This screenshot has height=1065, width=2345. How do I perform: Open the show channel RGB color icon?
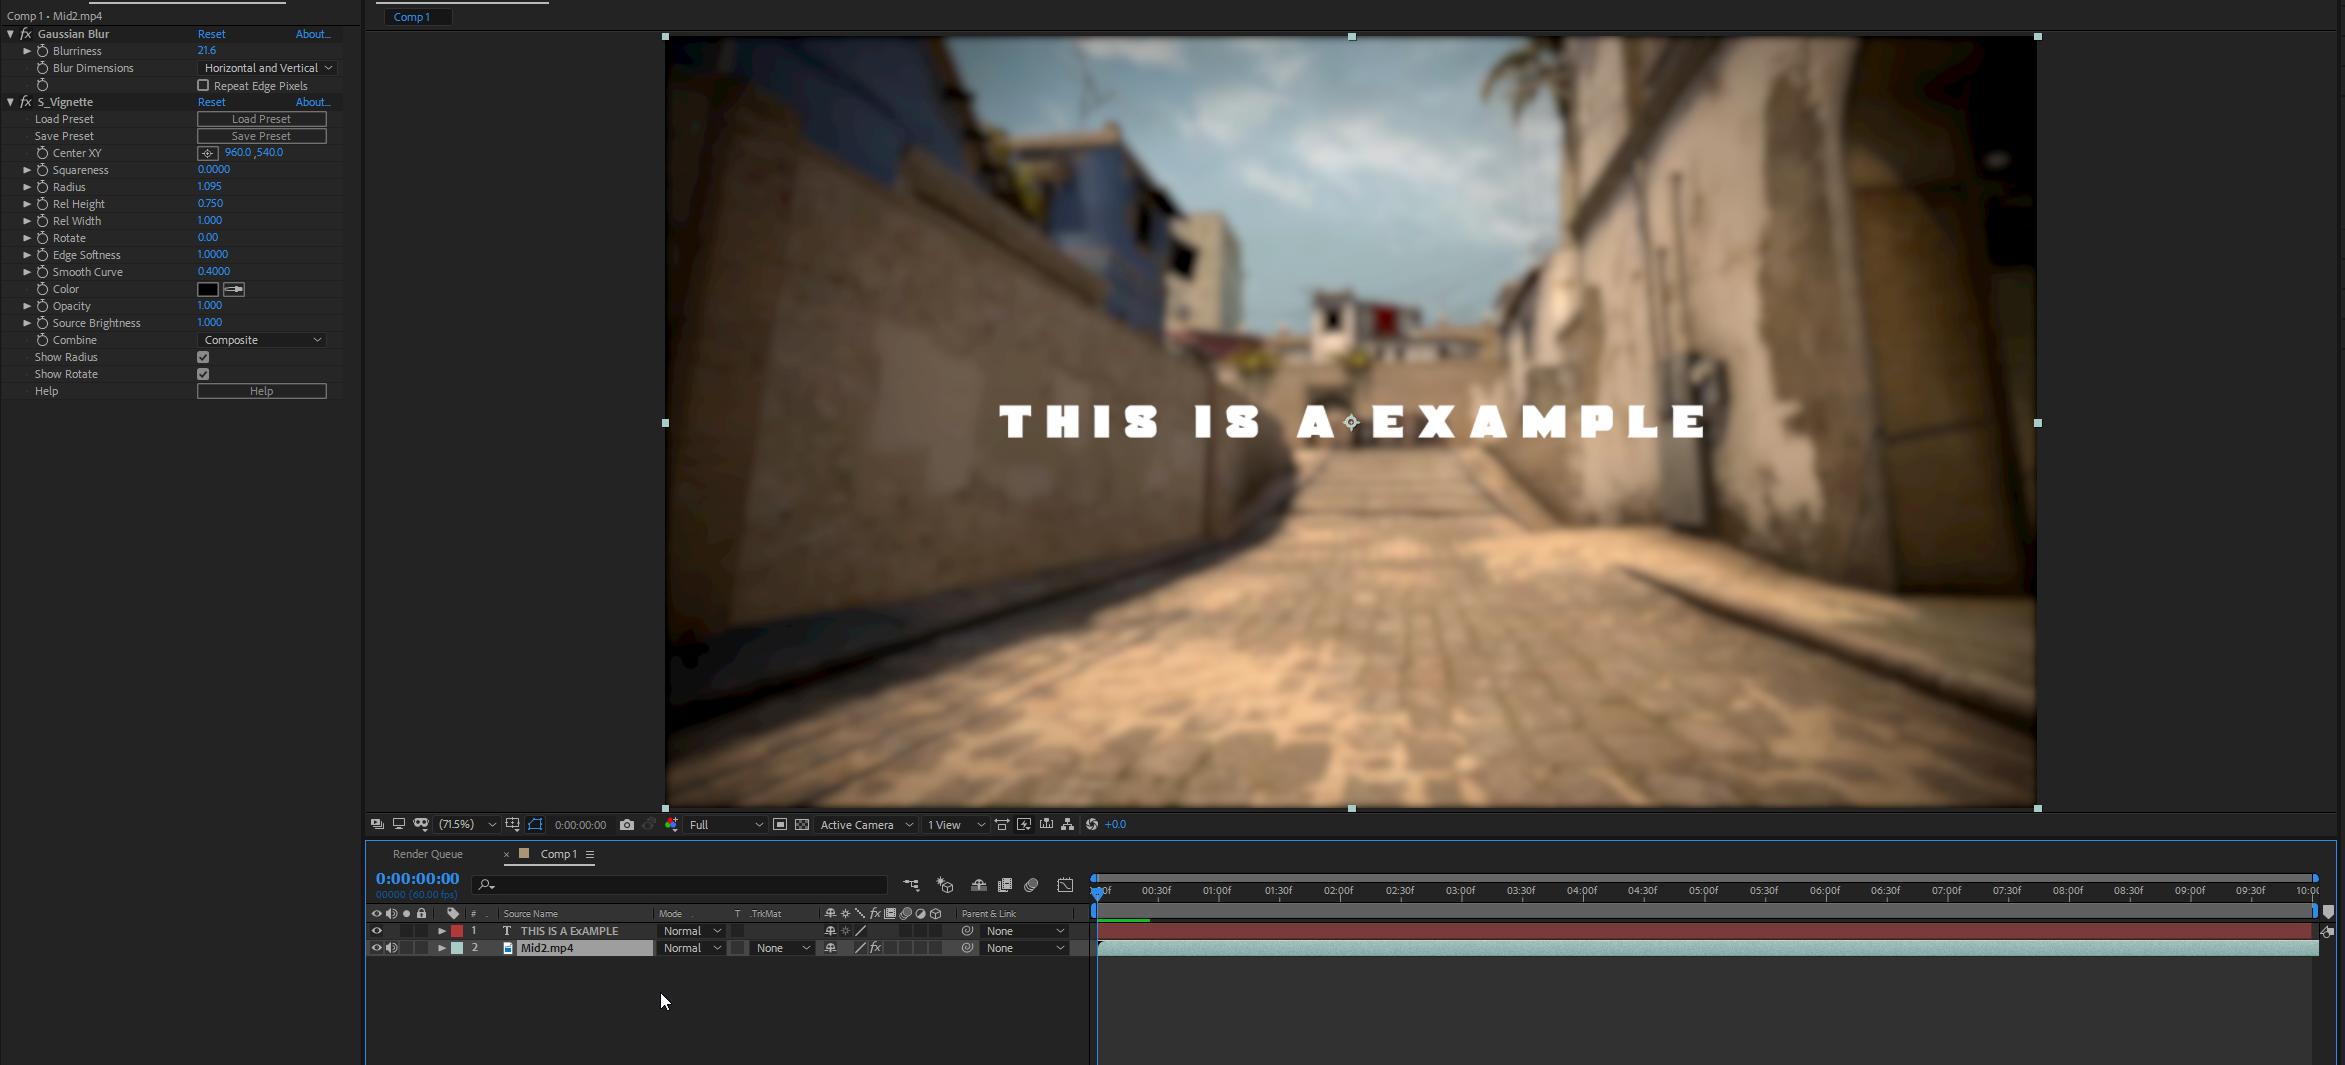click(671, 824)
